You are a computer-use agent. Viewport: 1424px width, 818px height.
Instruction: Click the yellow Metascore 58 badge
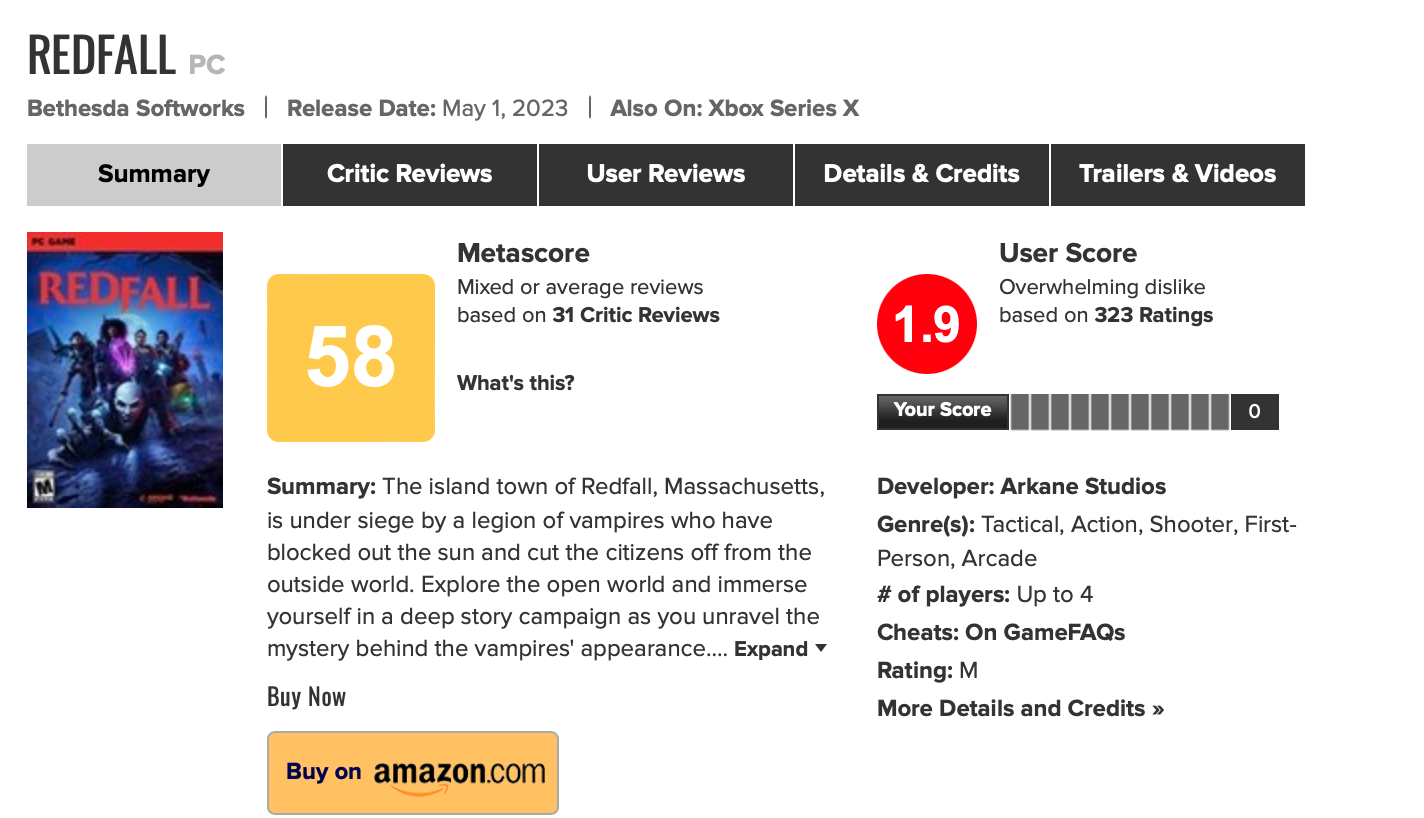tap(351, 357)
